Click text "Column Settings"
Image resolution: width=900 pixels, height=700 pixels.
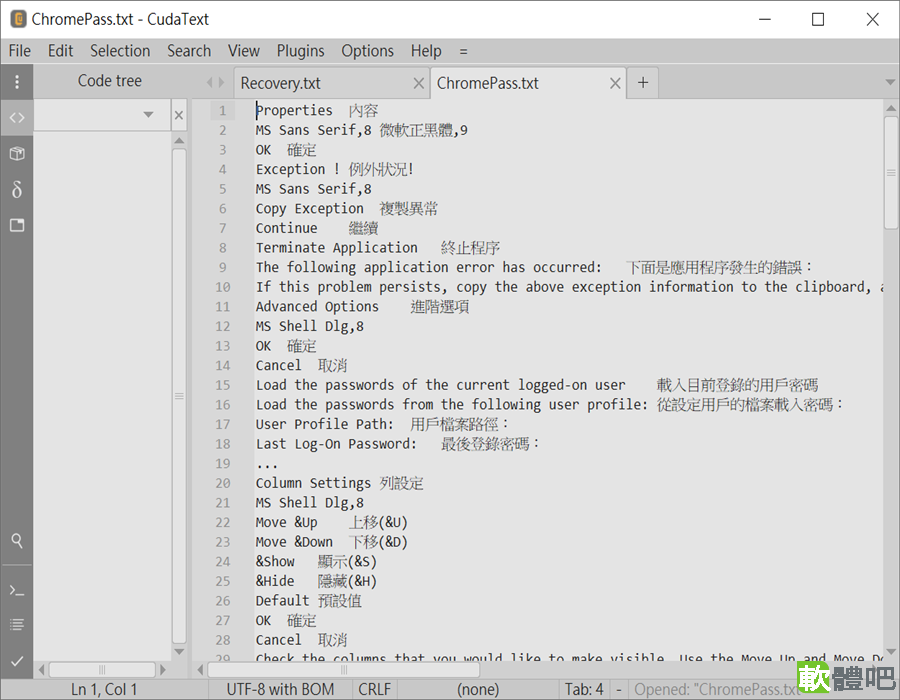pyautogui.click(x=313, y=483)
